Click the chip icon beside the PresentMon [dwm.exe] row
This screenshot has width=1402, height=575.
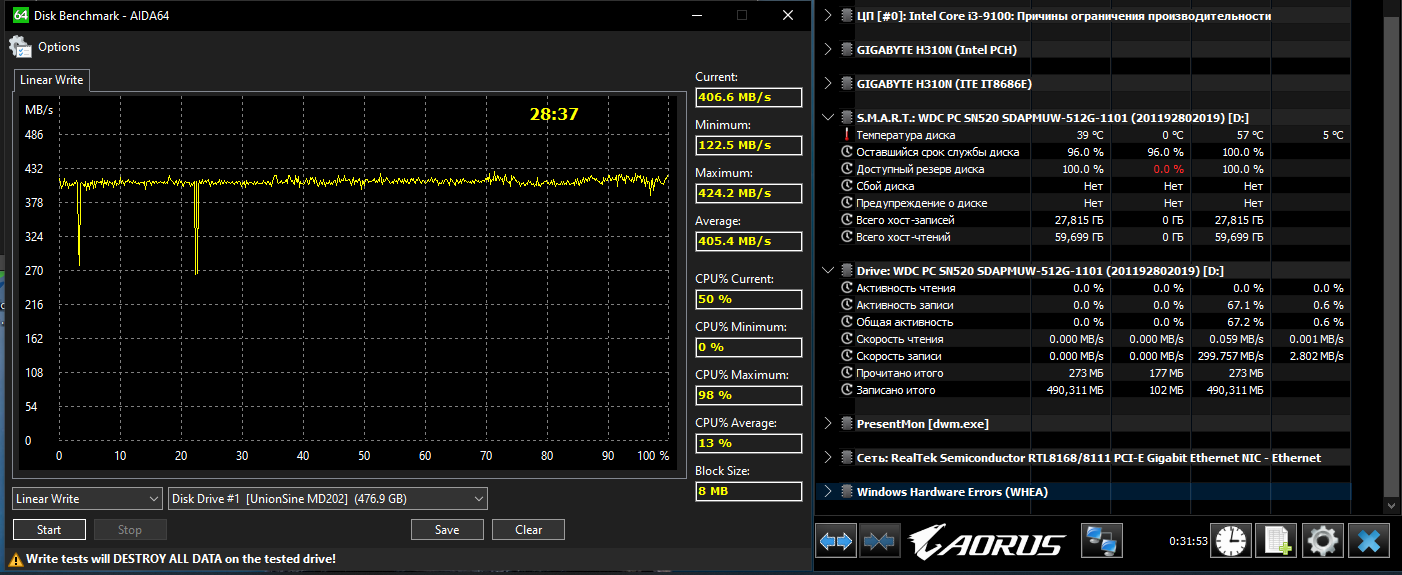(x=847, y=424)
